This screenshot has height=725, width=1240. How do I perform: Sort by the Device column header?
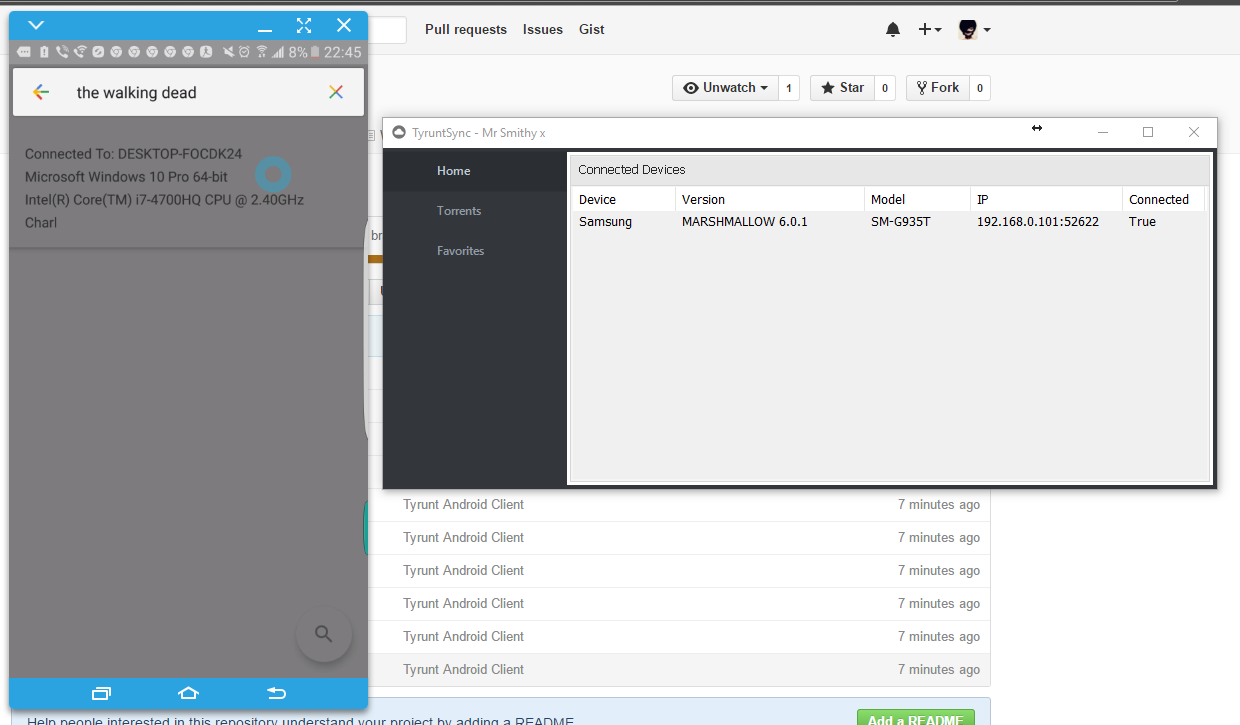click(623, 199)
